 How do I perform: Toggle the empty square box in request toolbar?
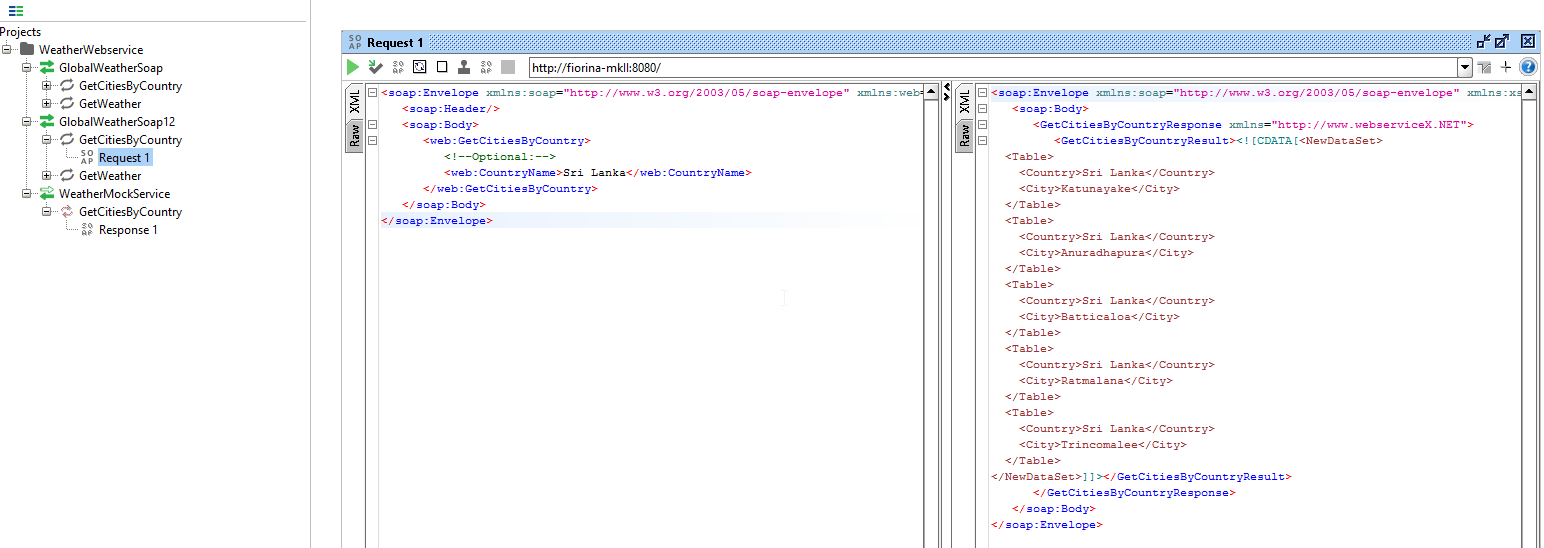point(441,67)
